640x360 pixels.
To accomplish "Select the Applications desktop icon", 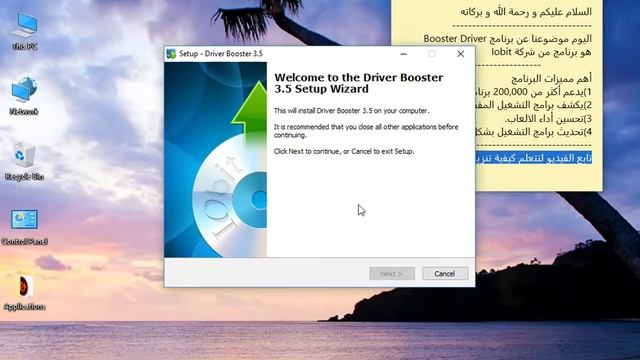I will point(24,293).
